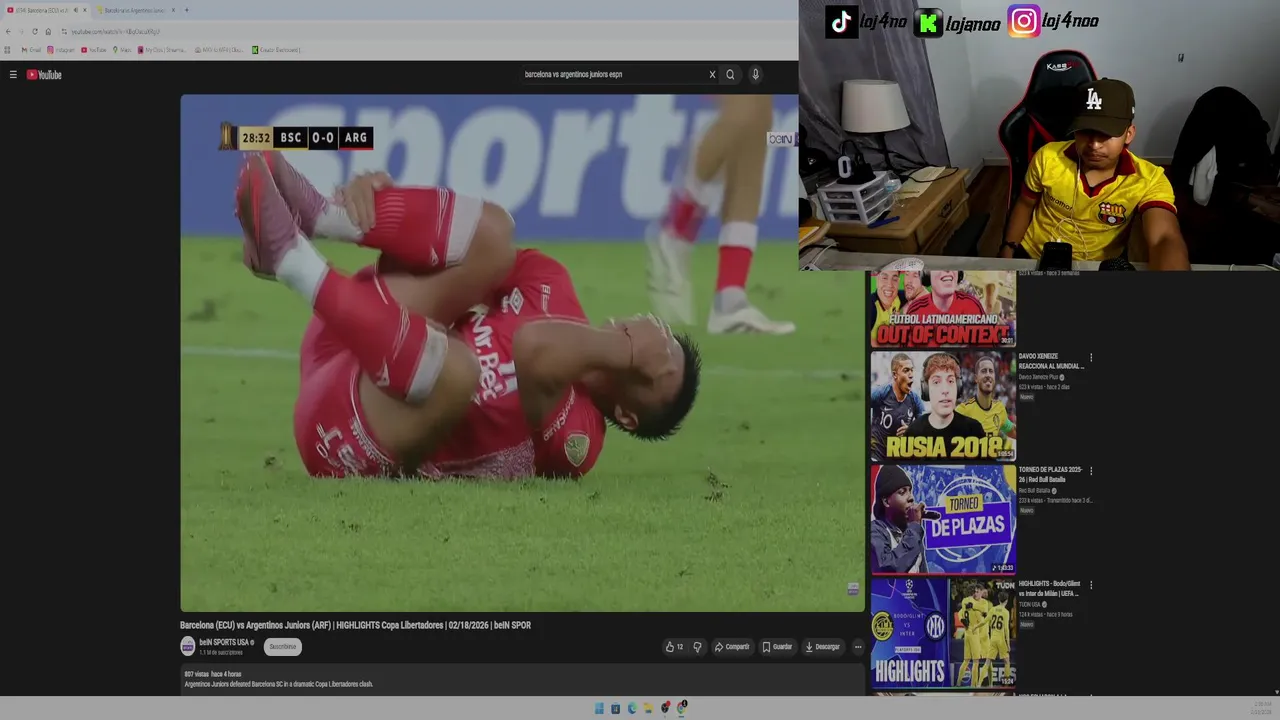The width and height of the screenshot is (1280, 720).
Task: Mute the first tab's audio speaker icon
Action: point(75,10)
